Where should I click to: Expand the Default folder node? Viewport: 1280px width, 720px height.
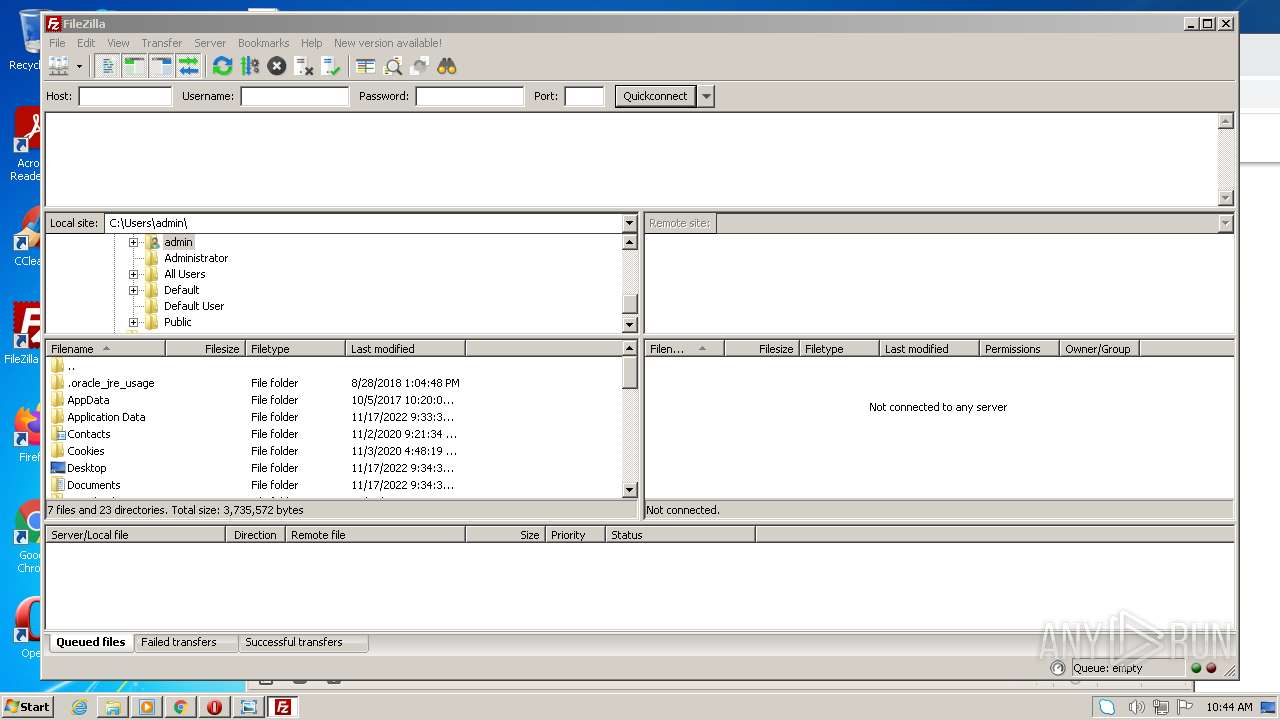[x=133, y=290]
